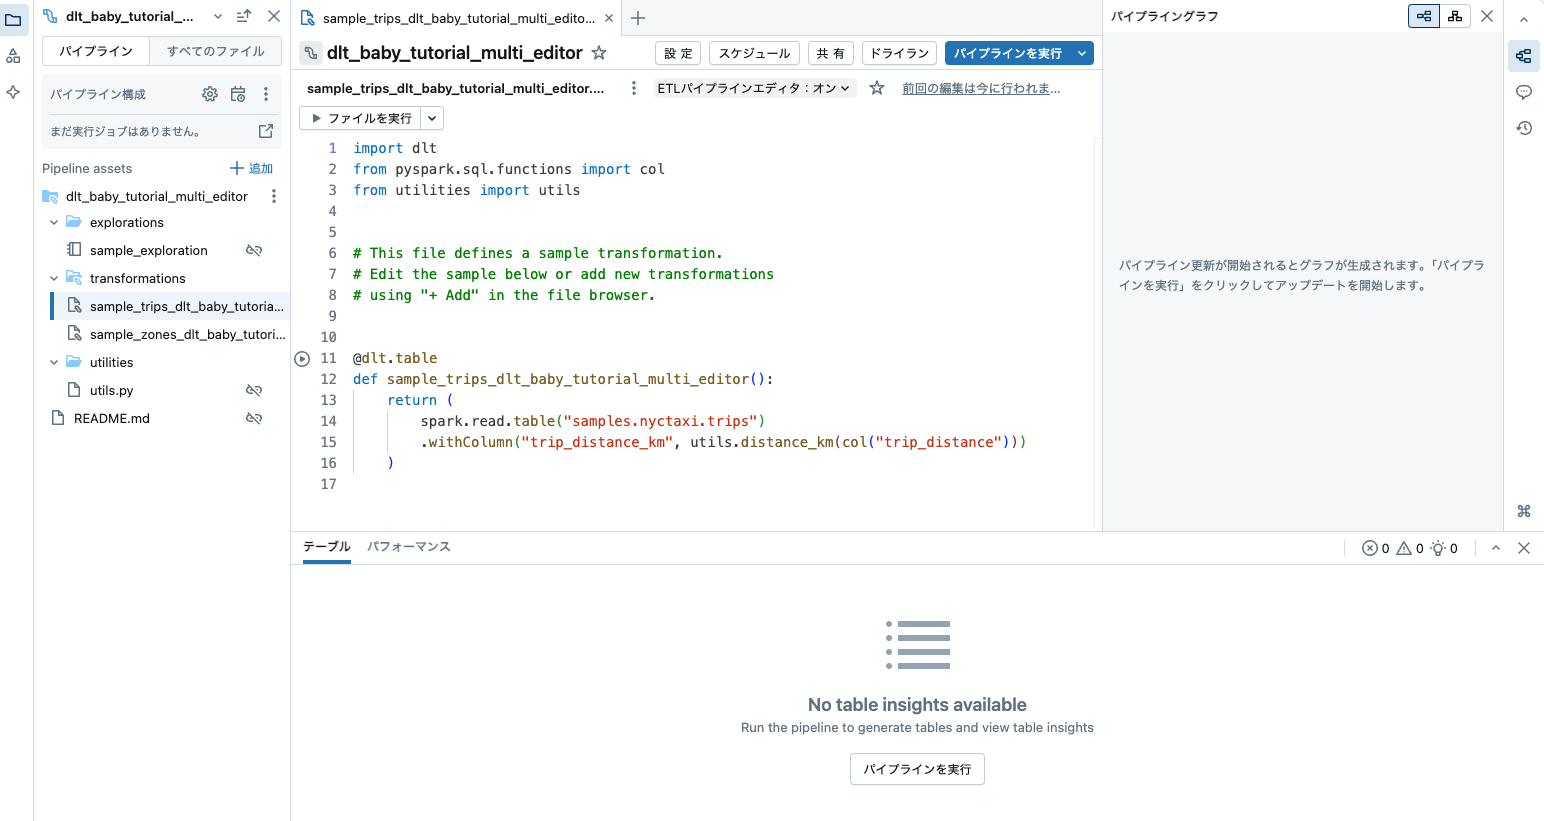This screenshot has height=821, width=1544.
Task: Open version history clock icon on right edge
Action: pyautogui.click(x=1523, y=128)
